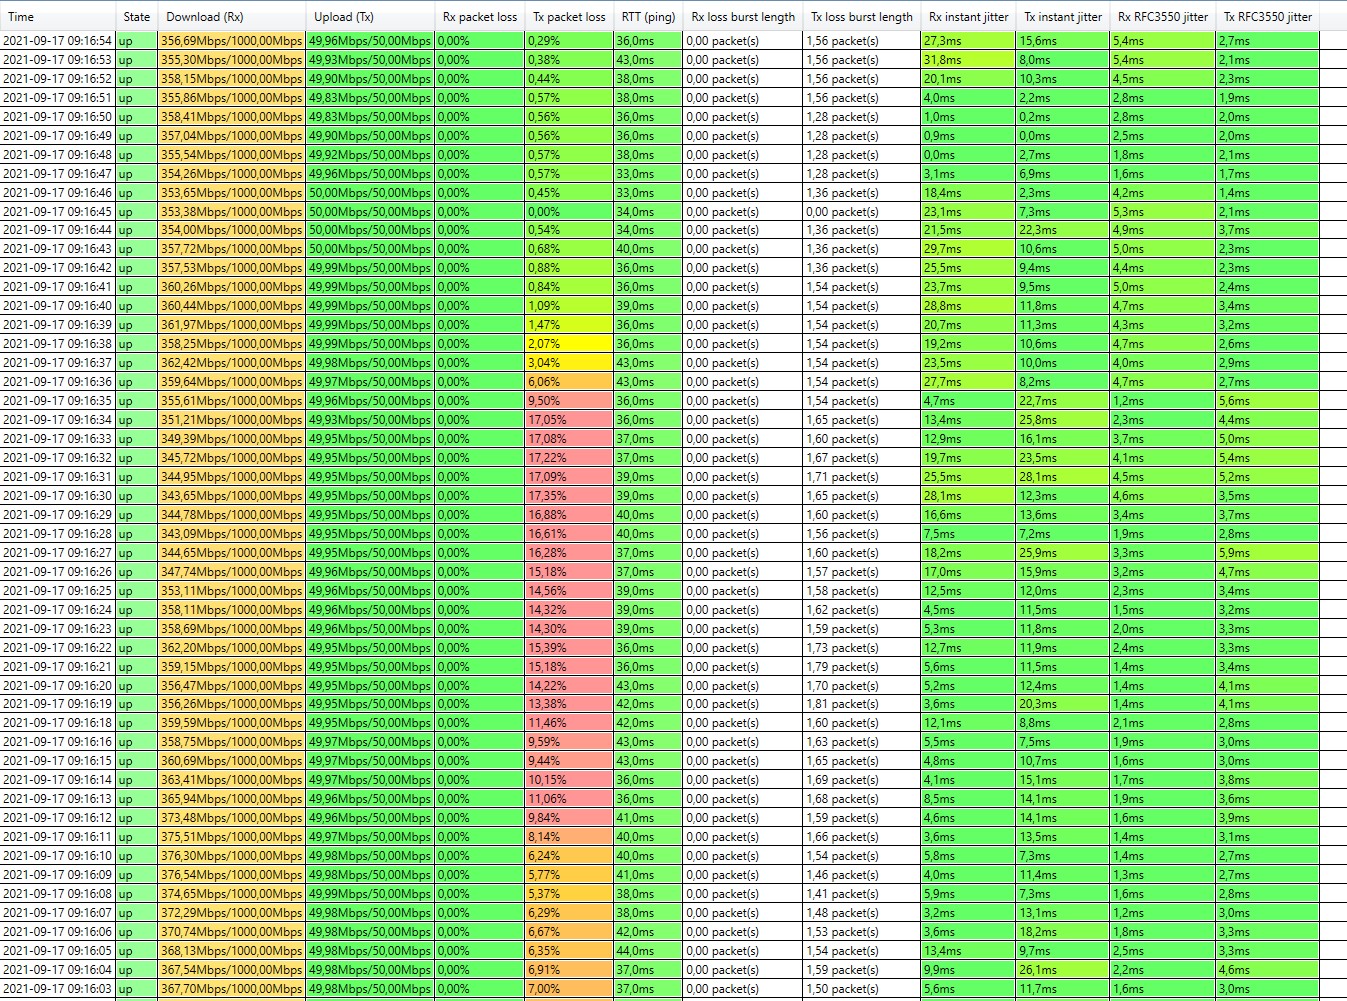Select Upload cell in the 09:16:08 row
1347x1001 pixels.
[370, 894]
